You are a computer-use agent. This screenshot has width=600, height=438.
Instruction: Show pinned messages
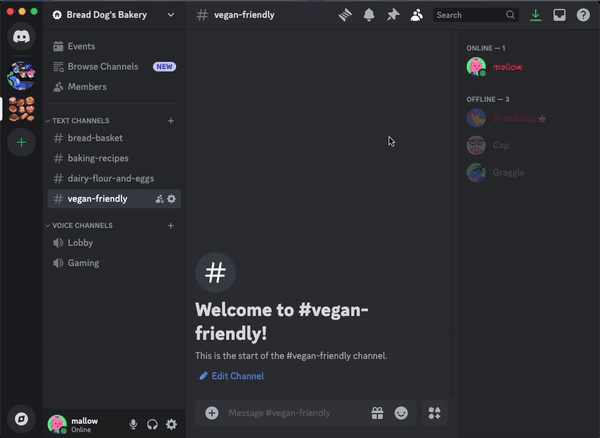(x=393, y=15)
